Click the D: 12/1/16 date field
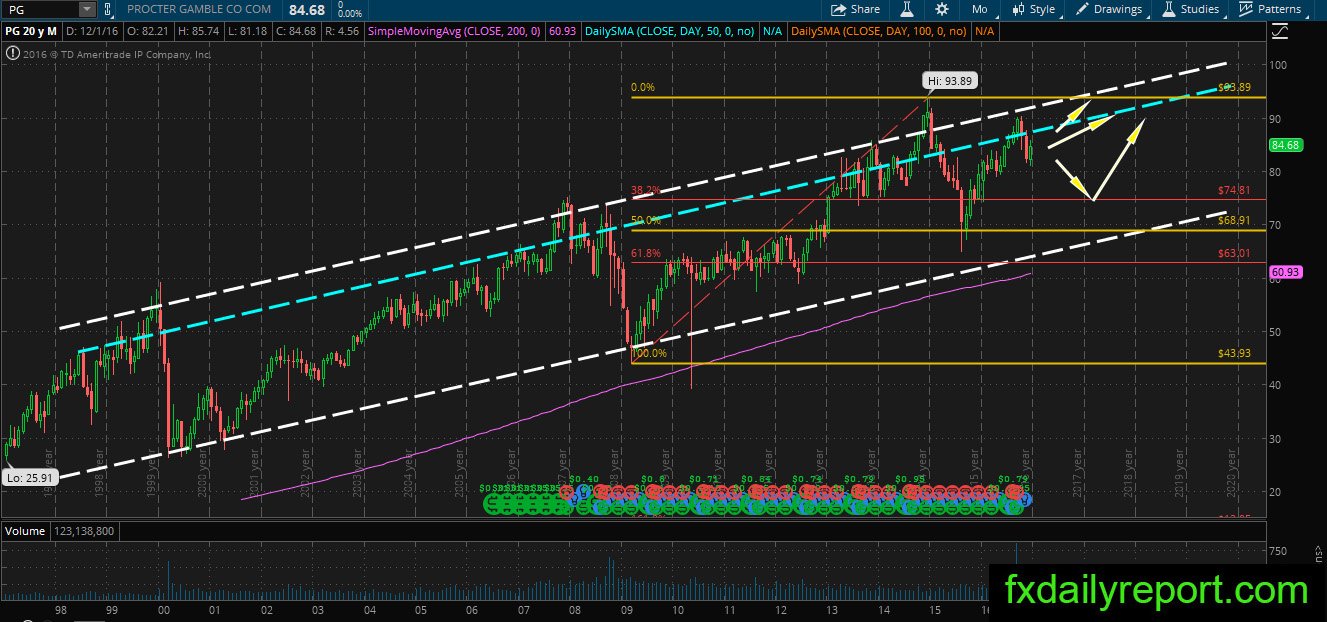This screenshot has height=622, width=1327. coord(92,32)
